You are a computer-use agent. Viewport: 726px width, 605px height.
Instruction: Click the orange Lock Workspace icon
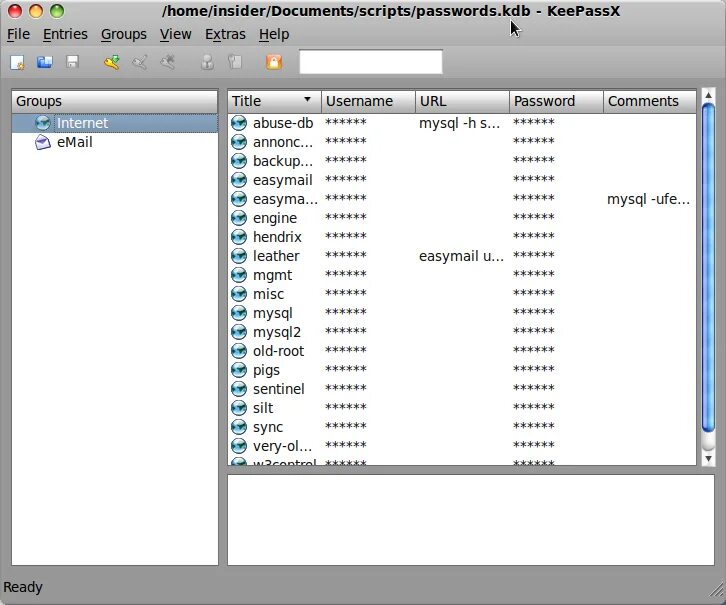pos(274,62)
